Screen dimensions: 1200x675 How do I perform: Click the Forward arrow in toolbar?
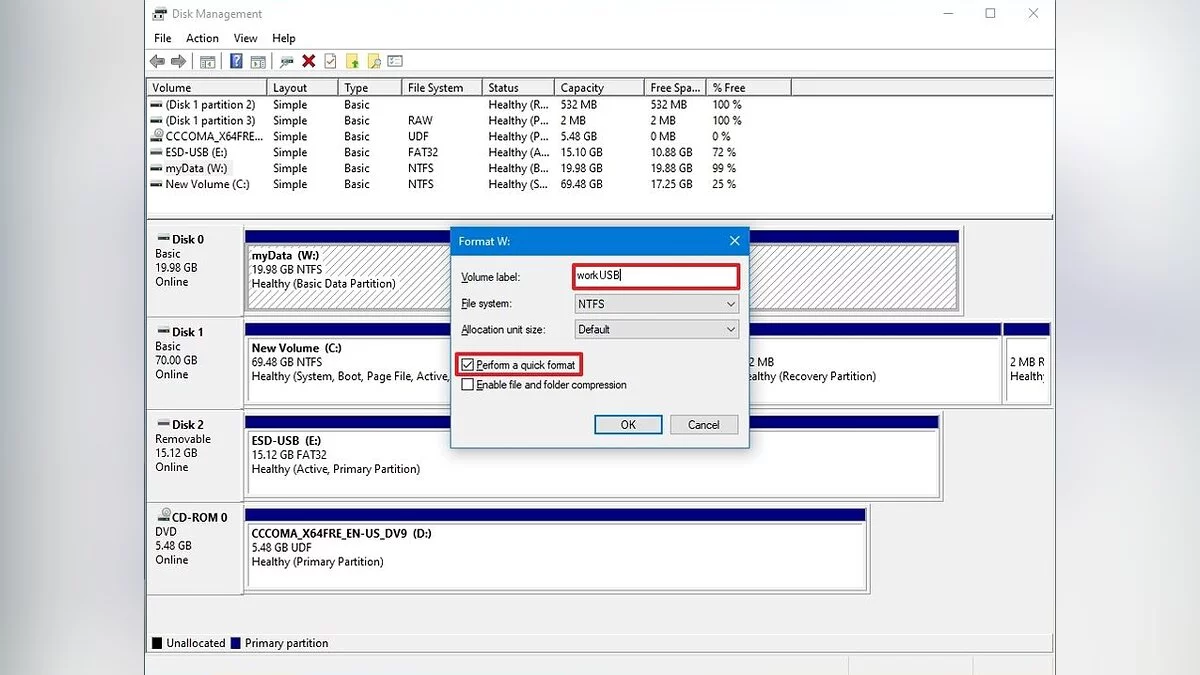178,62
